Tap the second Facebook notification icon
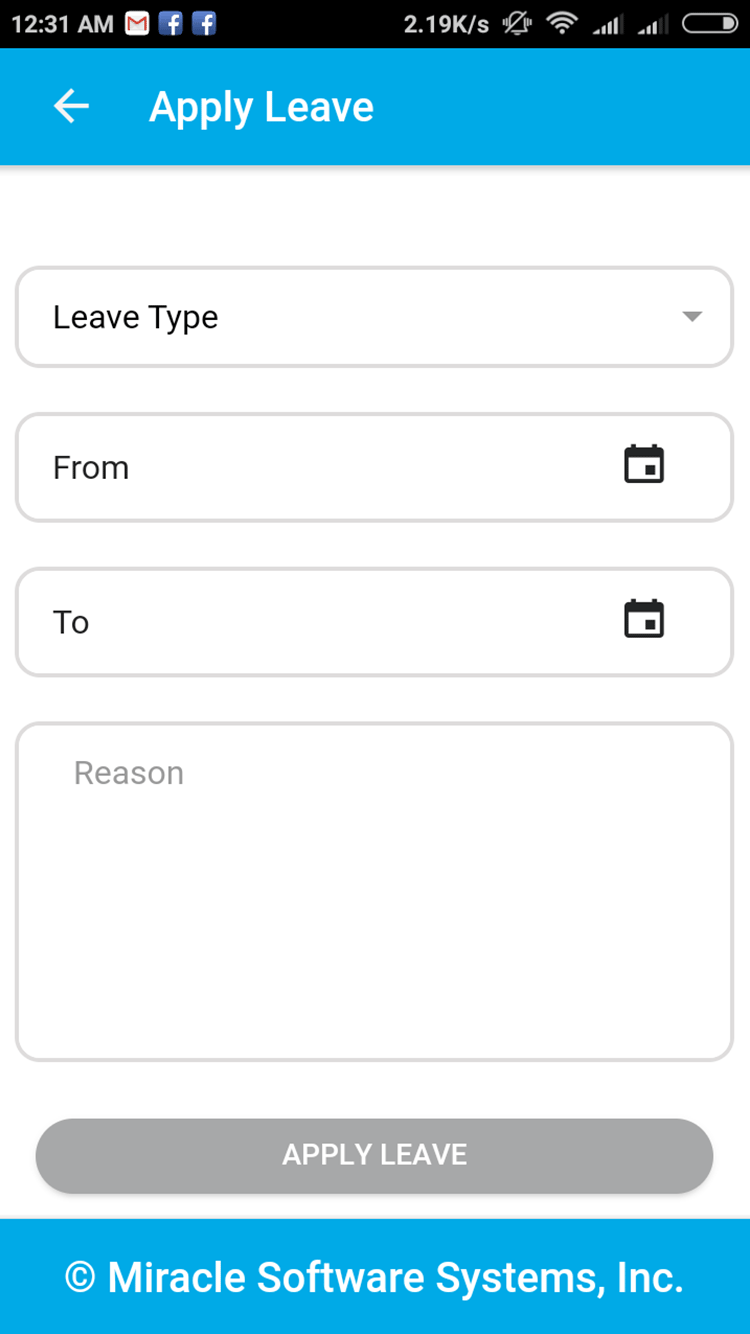750x1334 pixels. click(204, 24)
